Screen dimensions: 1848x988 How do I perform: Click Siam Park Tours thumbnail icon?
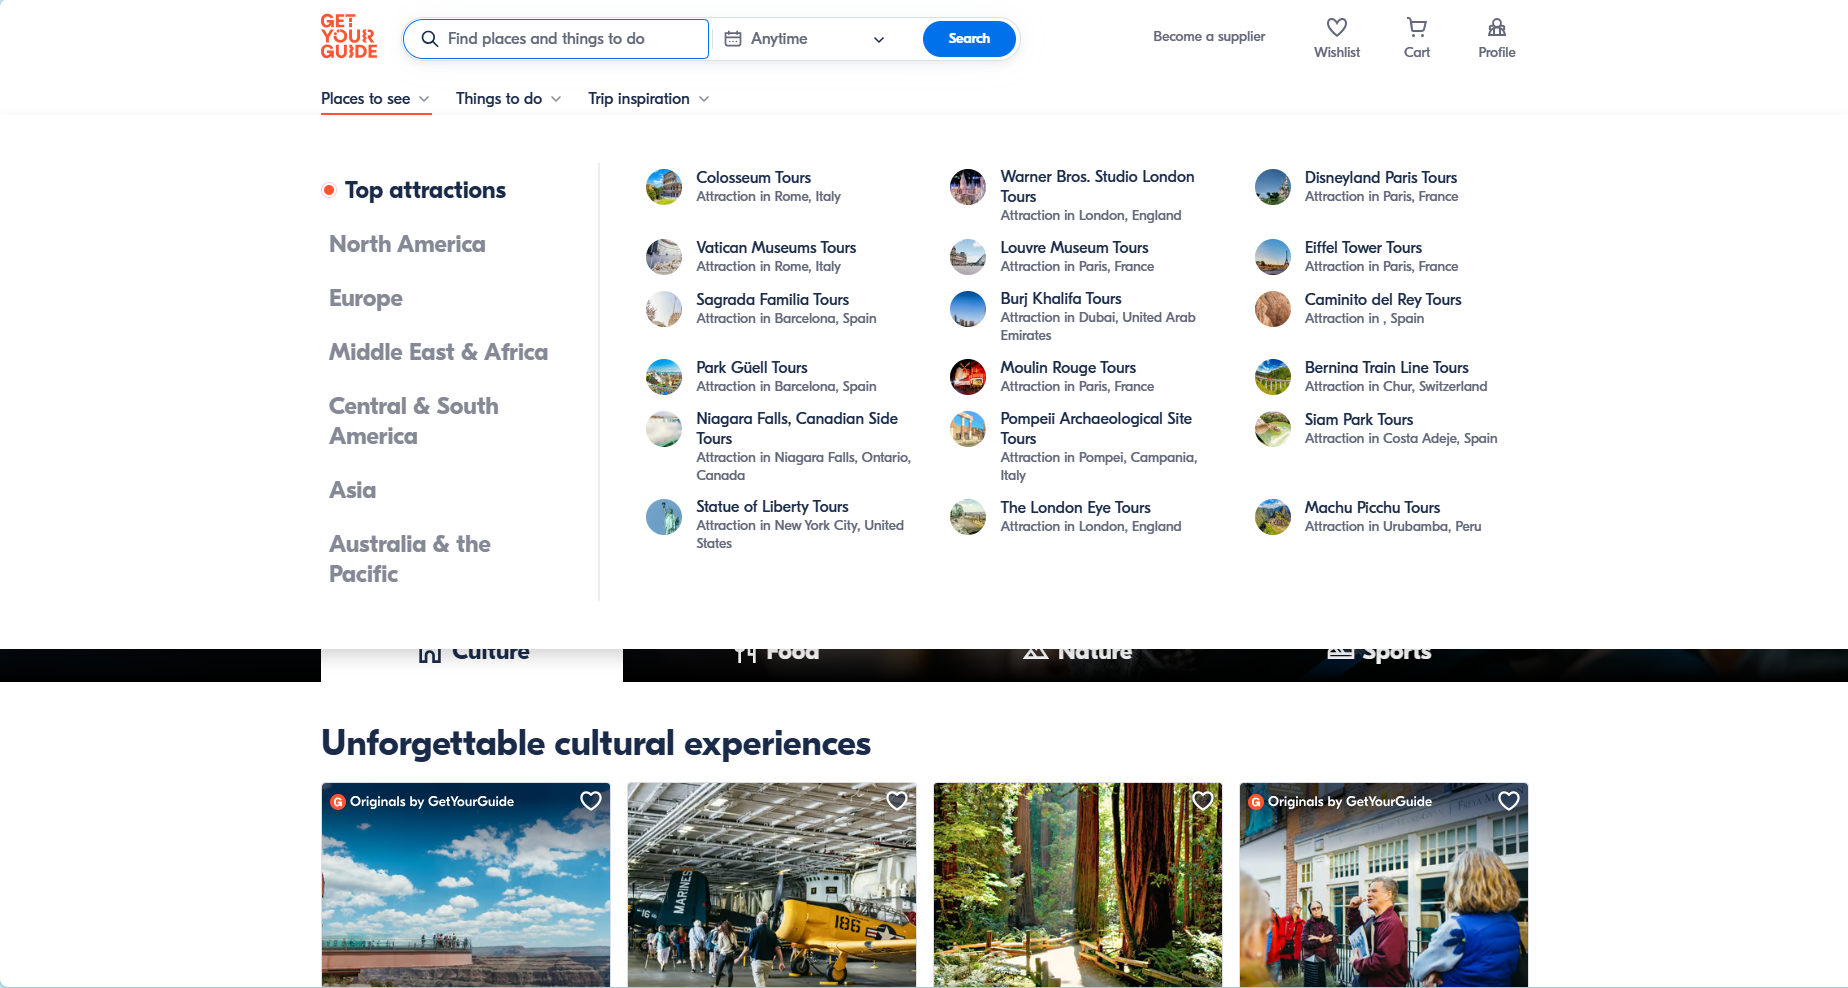(x=1273, y=429)
